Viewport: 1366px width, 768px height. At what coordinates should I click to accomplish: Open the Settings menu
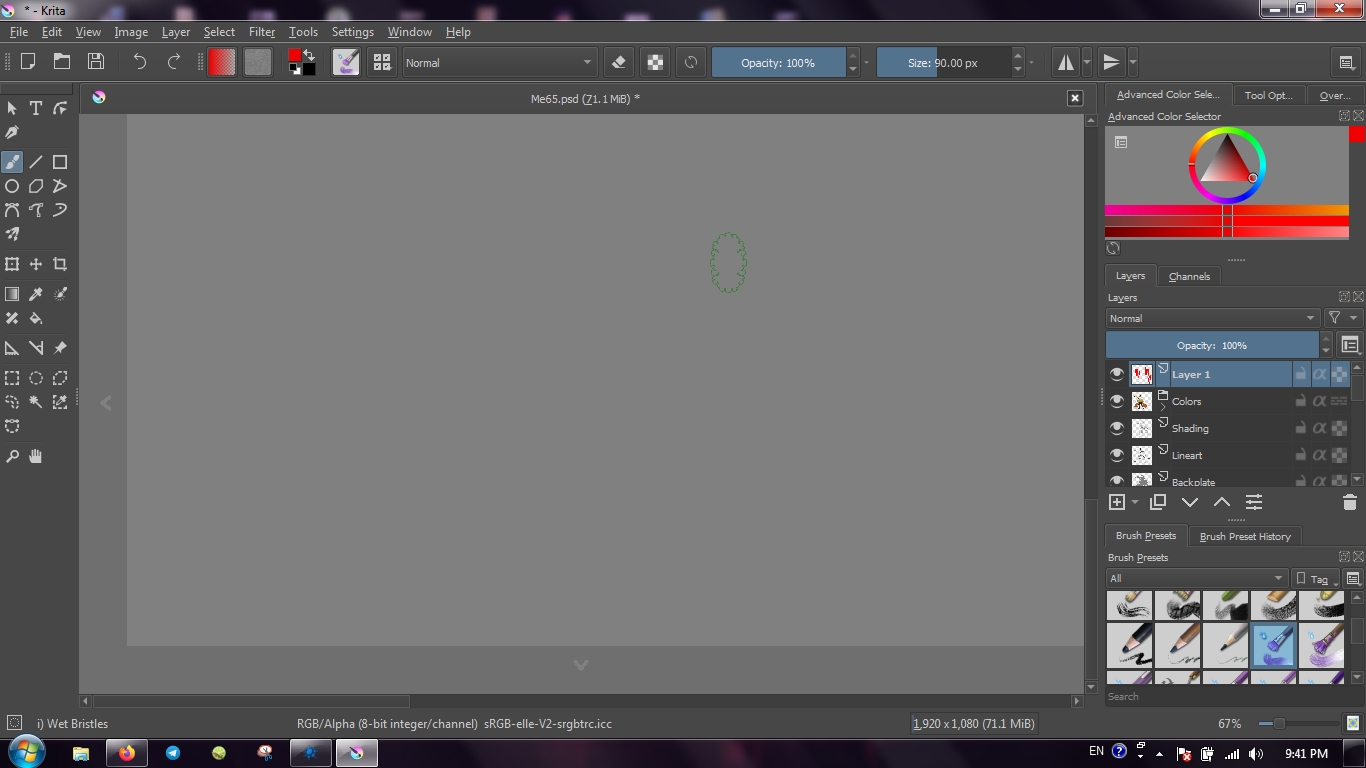tap(352, 32)
